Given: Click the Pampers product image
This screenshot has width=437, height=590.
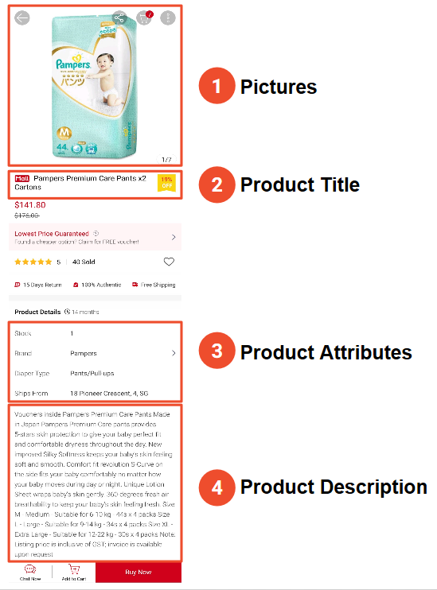Looking at the screenshot, I should pyautogui.click(x=94, y=87).
